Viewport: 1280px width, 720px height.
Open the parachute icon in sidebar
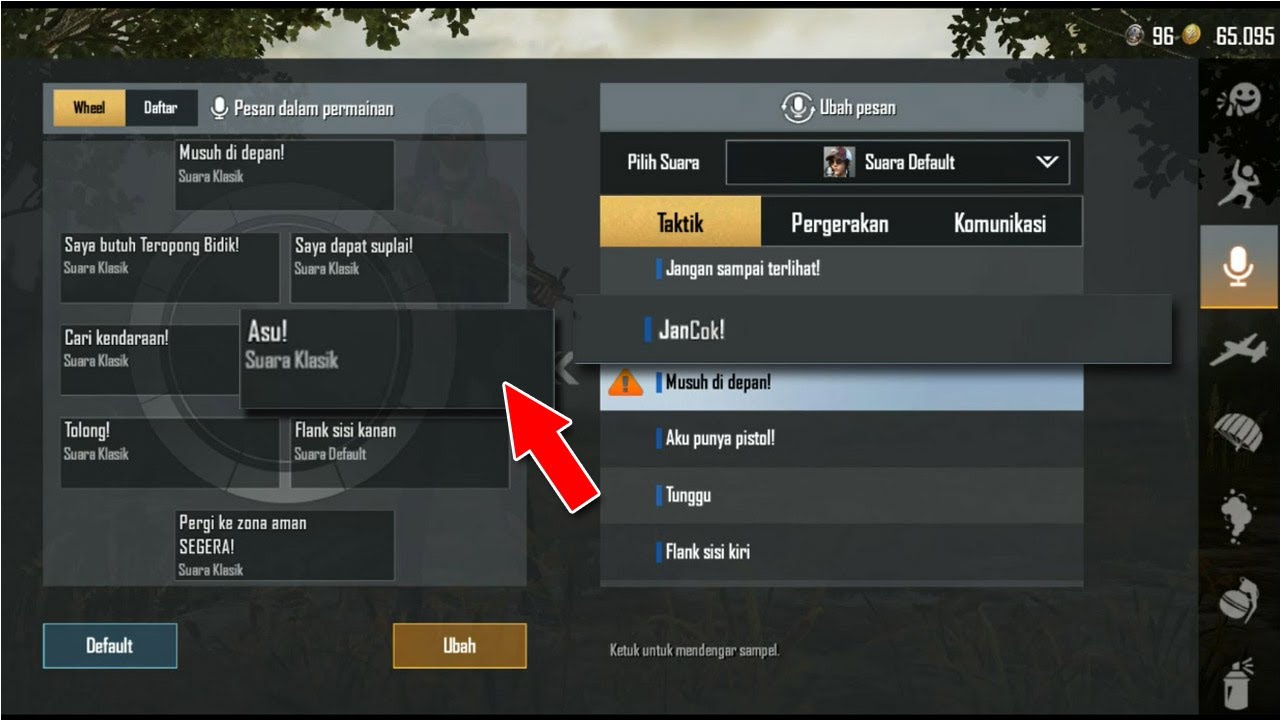point(1238,433)
